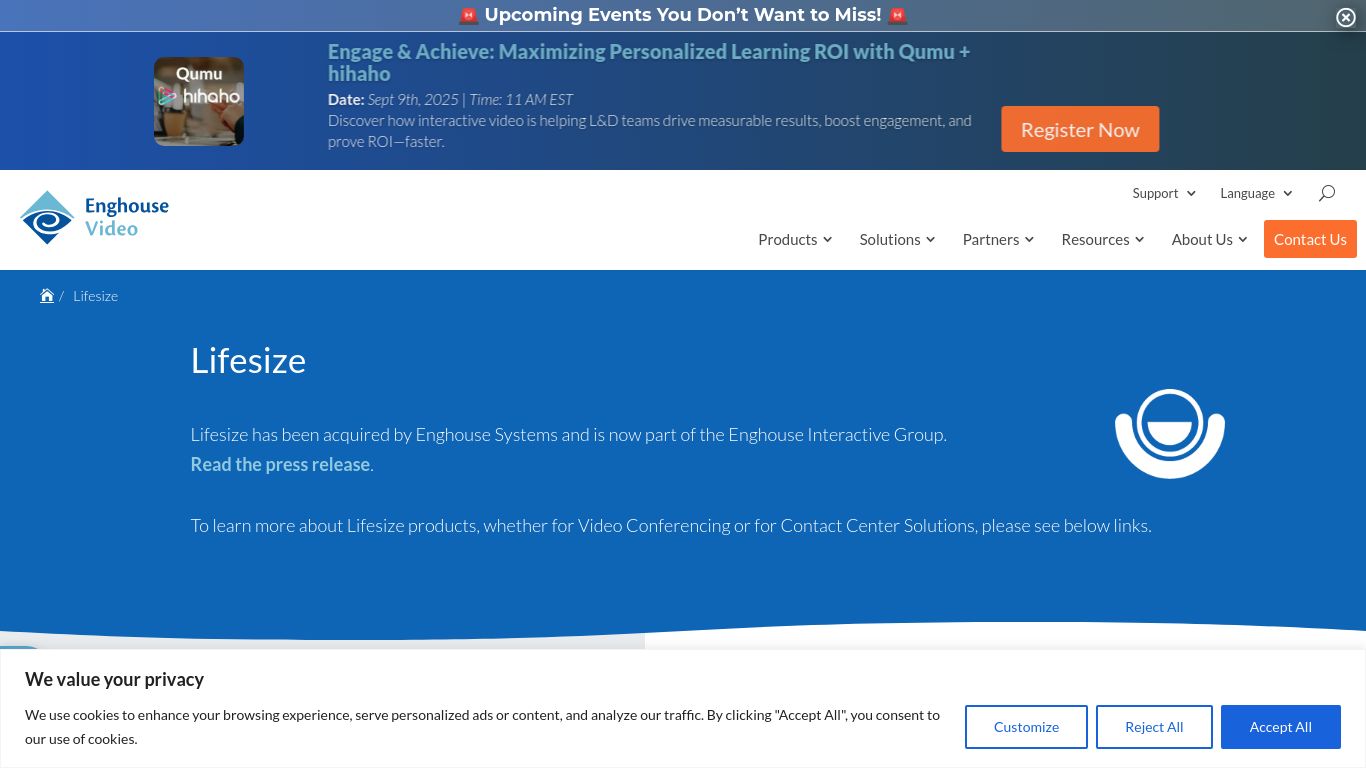The width and height of the screenshot is (1366, 768).
Task: Expand the Support dropdown
Action: 1164,193
